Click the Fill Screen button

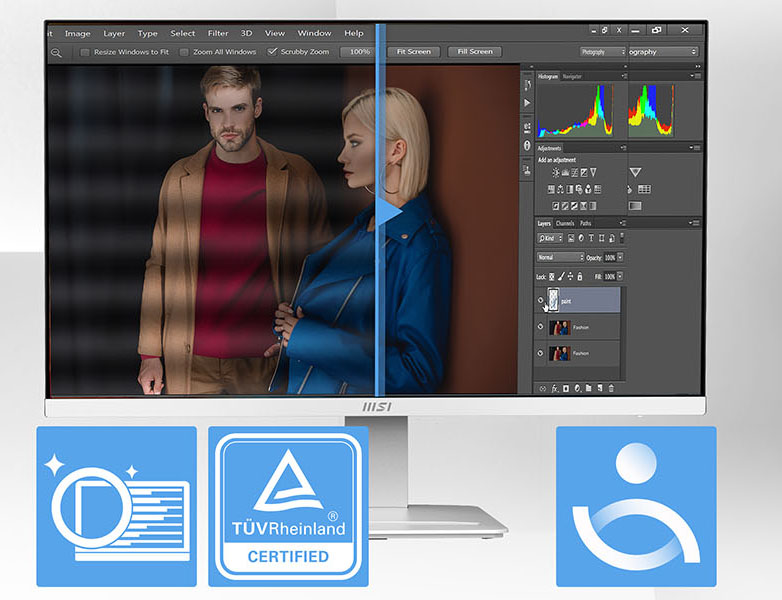pos(474,52)
